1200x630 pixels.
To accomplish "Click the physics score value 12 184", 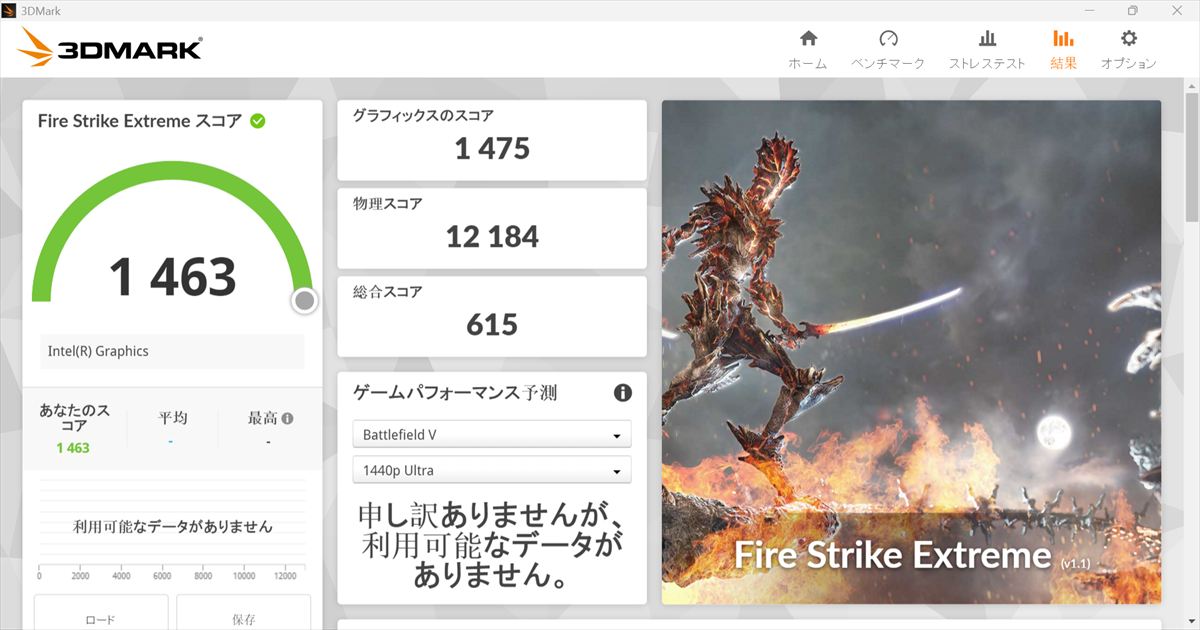I will coord(492,237).
